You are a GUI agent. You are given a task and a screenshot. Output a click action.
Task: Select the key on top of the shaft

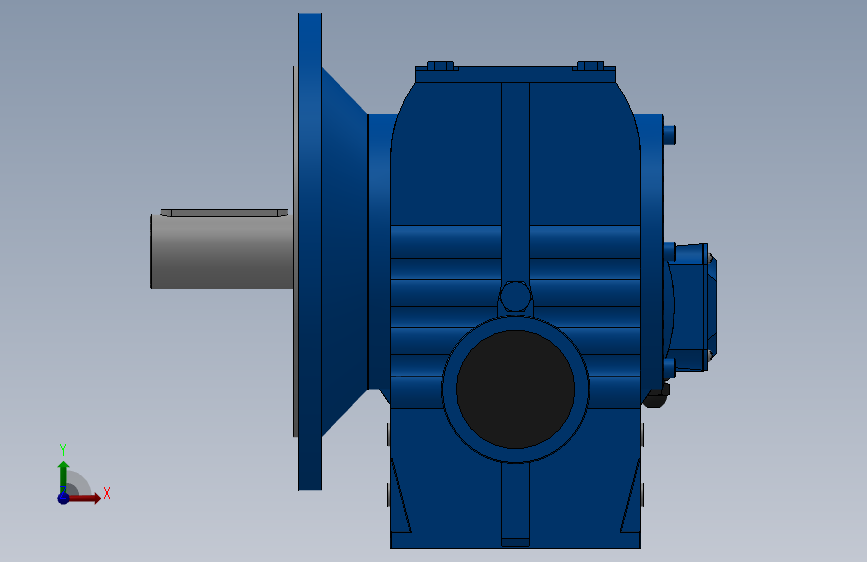(x=224, y=212)
